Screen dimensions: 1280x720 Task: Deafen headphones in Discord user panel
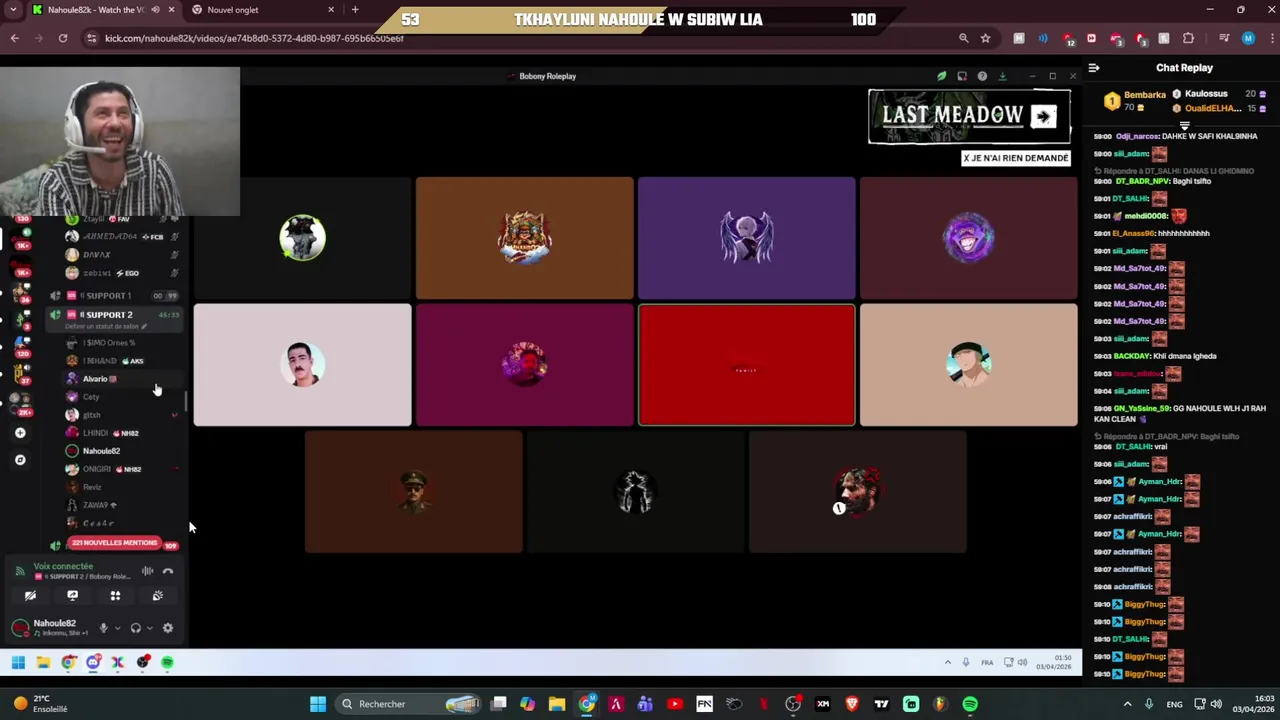tap(136, 628)
